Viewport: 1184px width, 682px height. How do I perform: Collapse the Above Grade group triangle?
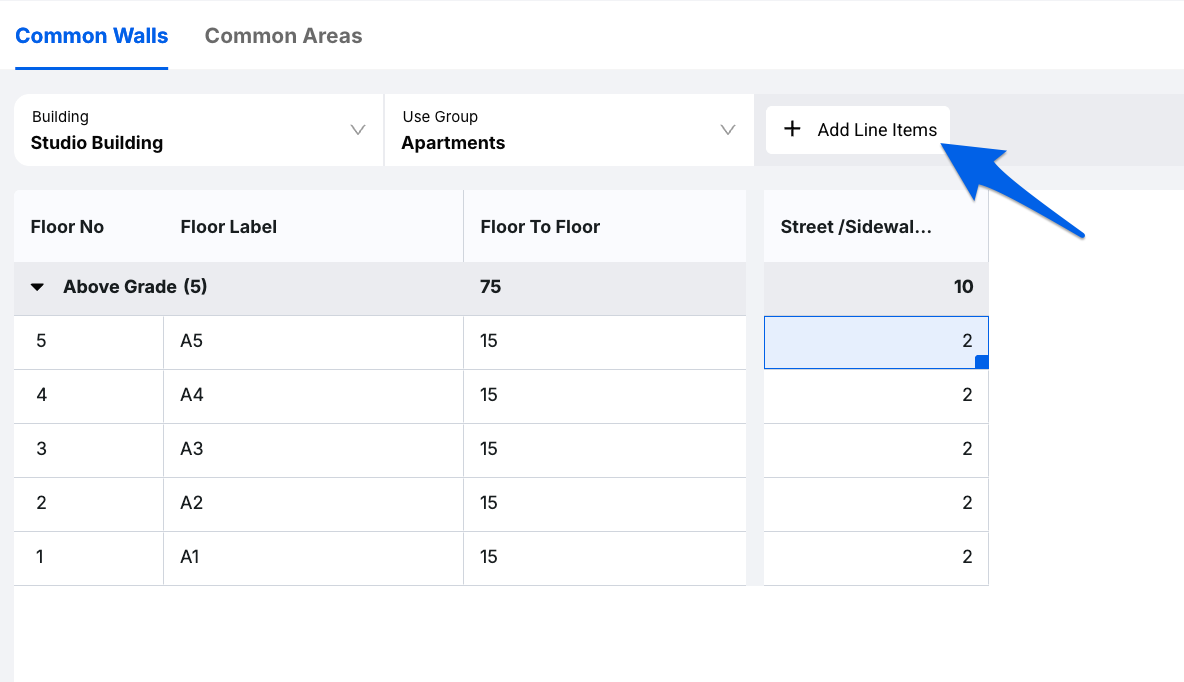click(x=38, y=288)
